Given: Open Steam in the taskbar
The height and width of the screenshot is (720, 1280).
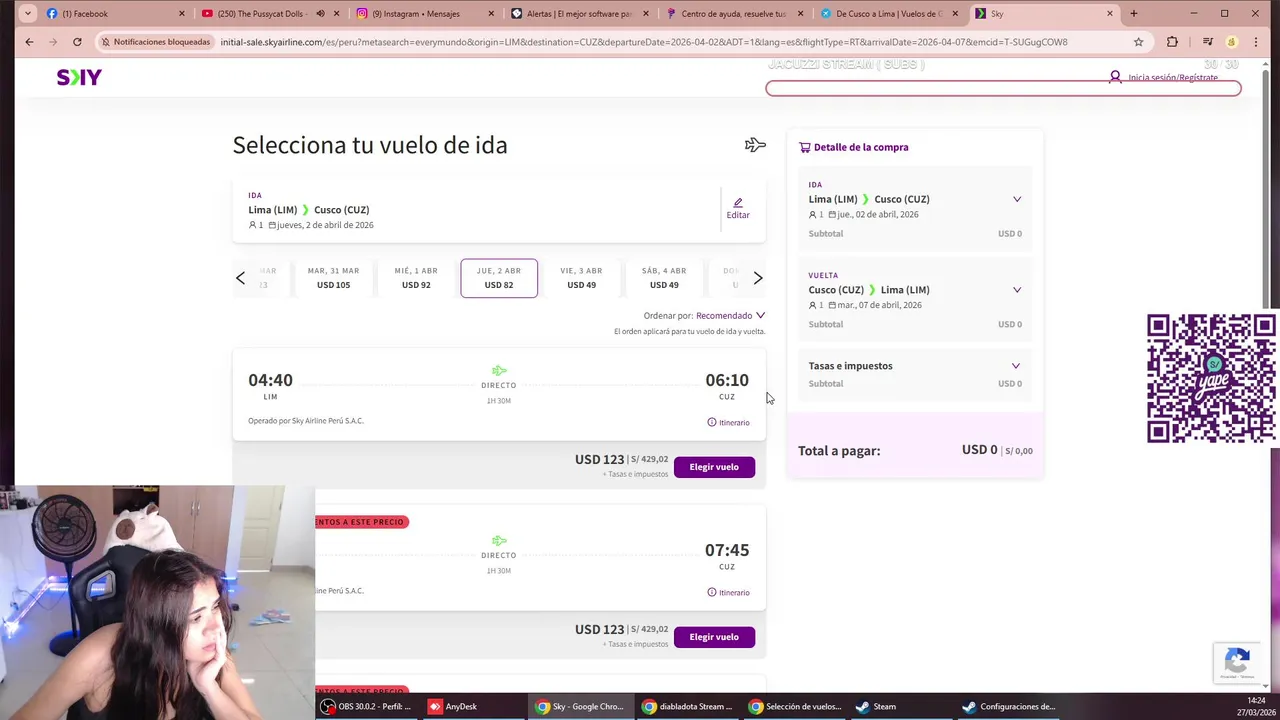Looking at the screenshot, I should click(x=875, y=706).
